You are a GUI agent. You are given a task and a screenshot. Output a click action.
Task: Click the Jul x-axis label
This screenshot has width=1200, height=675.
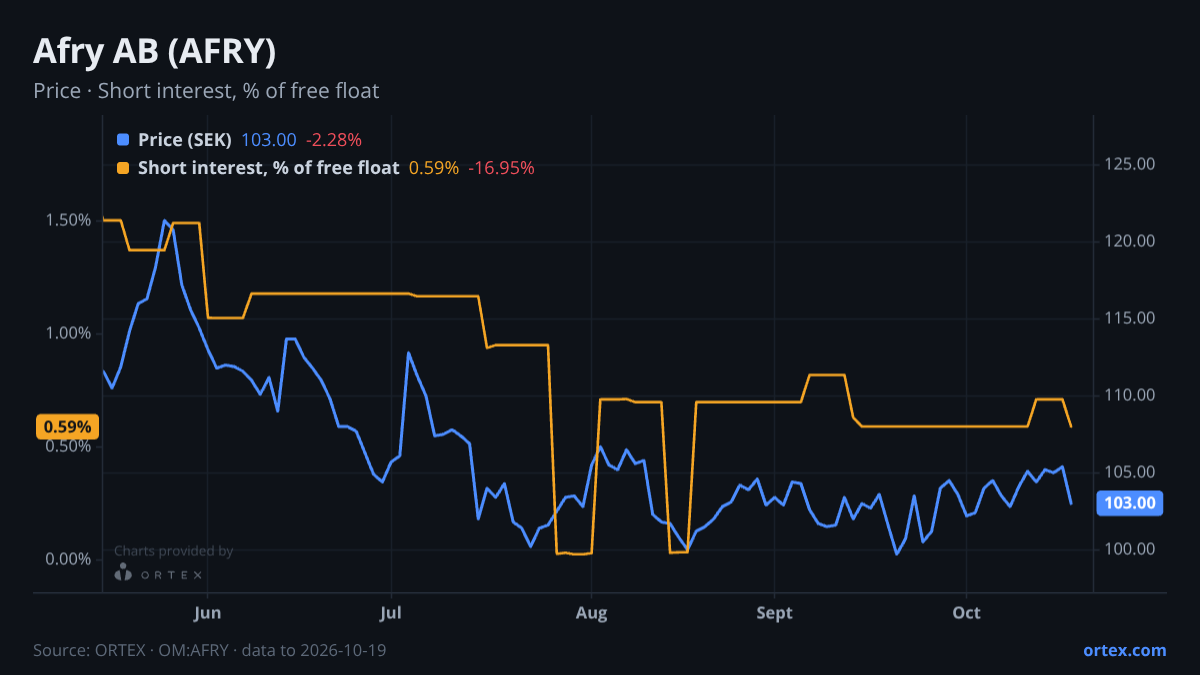[x=391, y=612]
